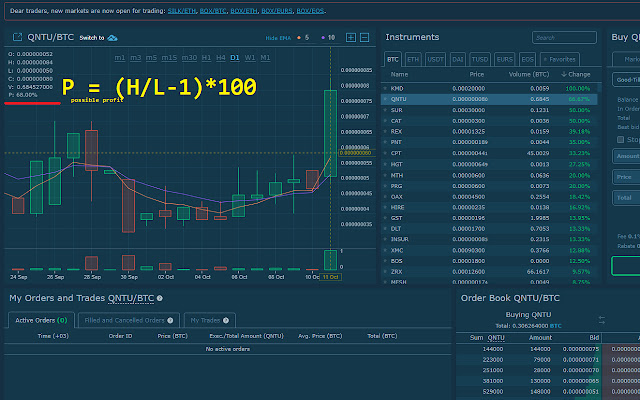Open the Favorites instruments tab
640x400 pixels.
pos(560,59)
